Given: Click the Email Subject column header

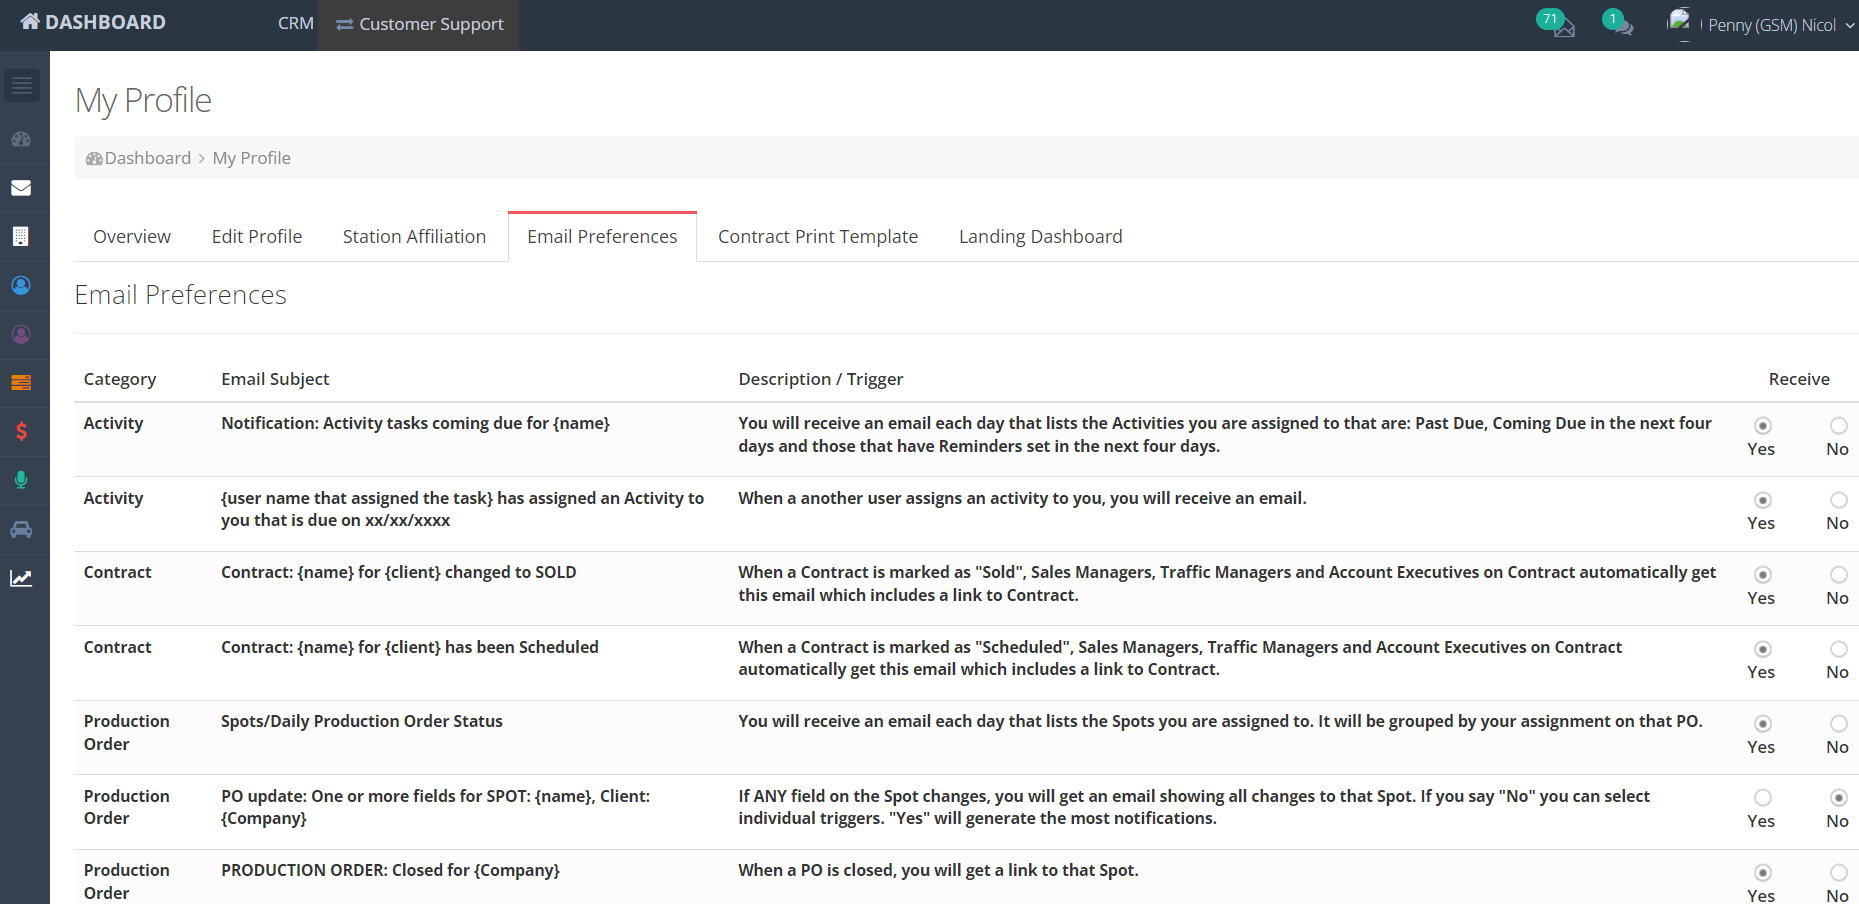Looking at the screenshot, I should (x=275, y=379).
